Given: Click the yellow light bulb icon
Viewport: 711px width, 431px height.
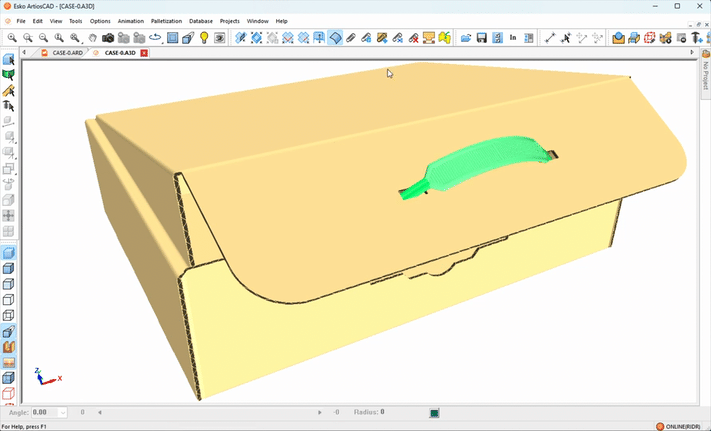Looking at the screenshot, I should point(204,38).
